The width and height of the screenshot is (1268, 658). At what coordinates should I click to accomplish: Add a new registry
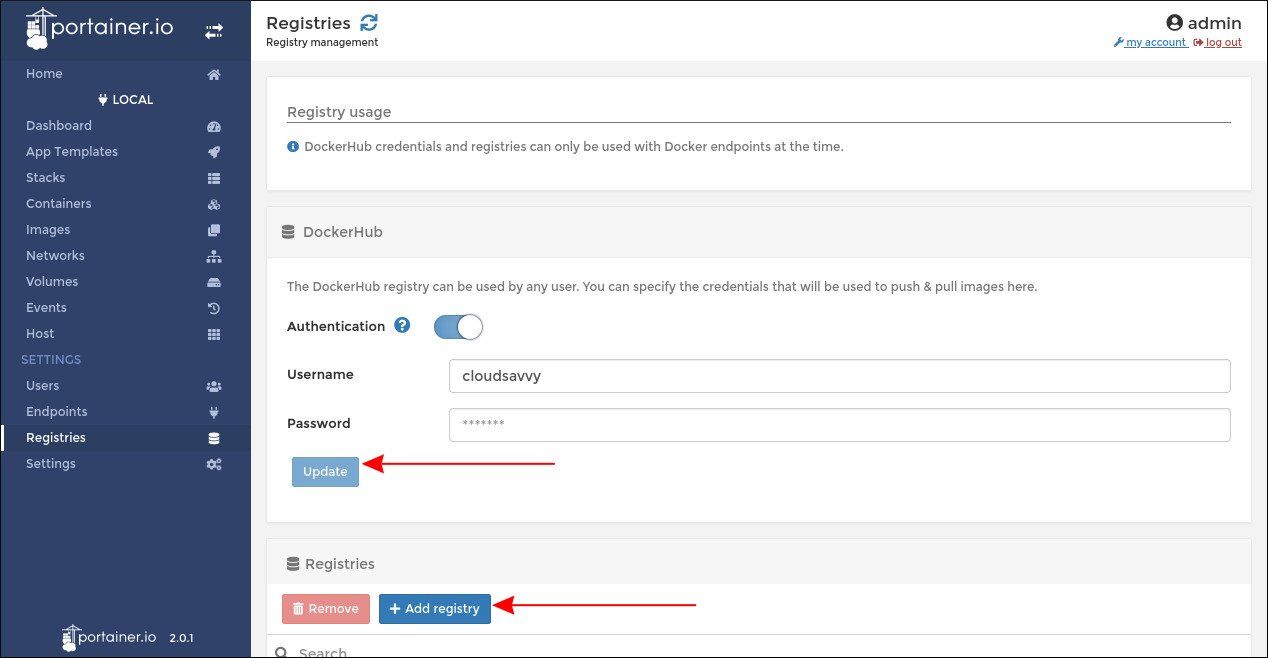435,608
